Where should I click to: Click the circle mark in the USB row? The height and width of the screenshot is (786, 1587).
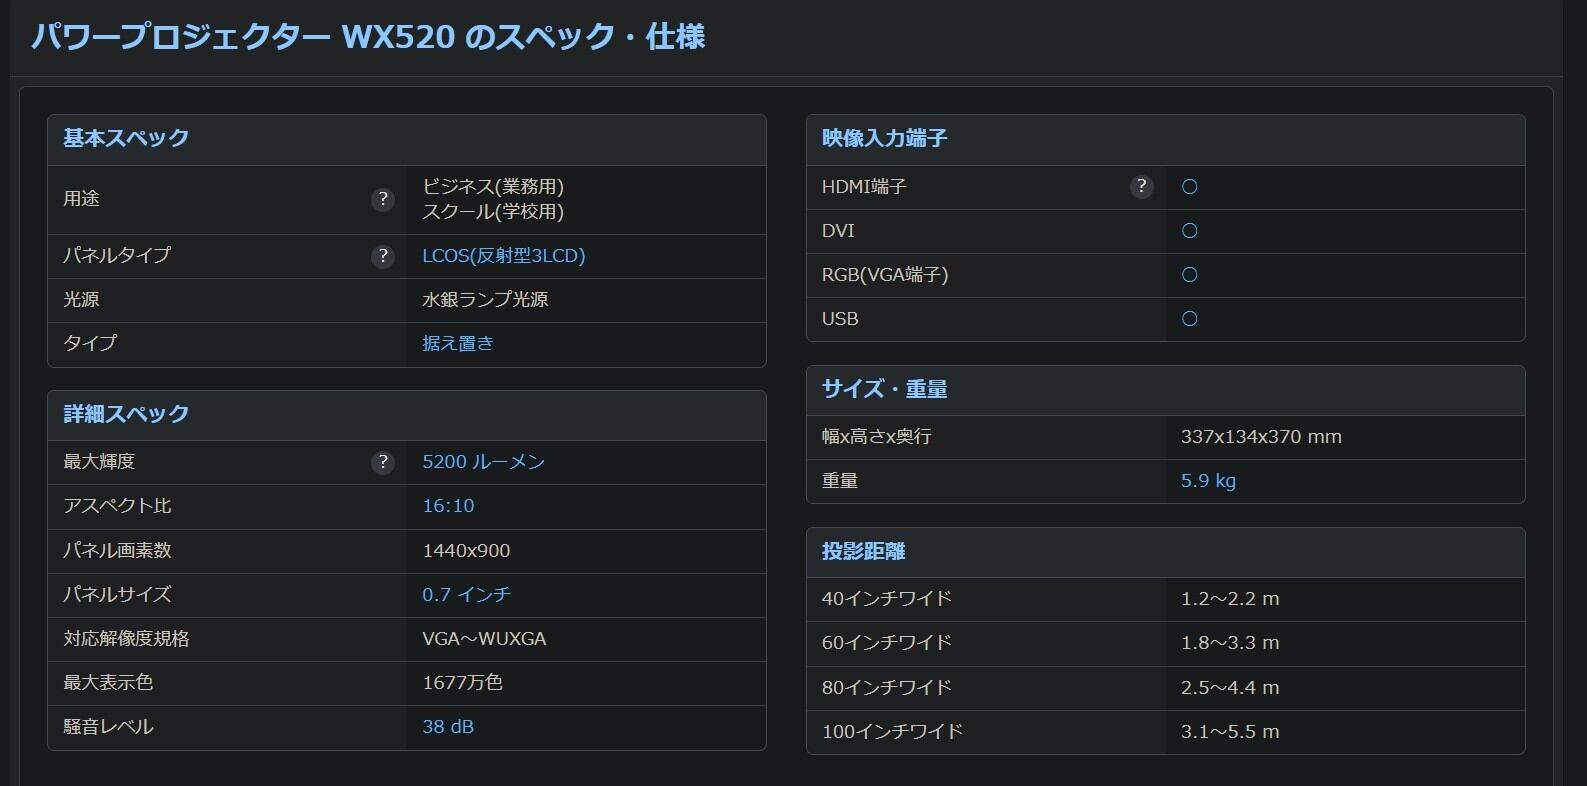[1189, 319]
